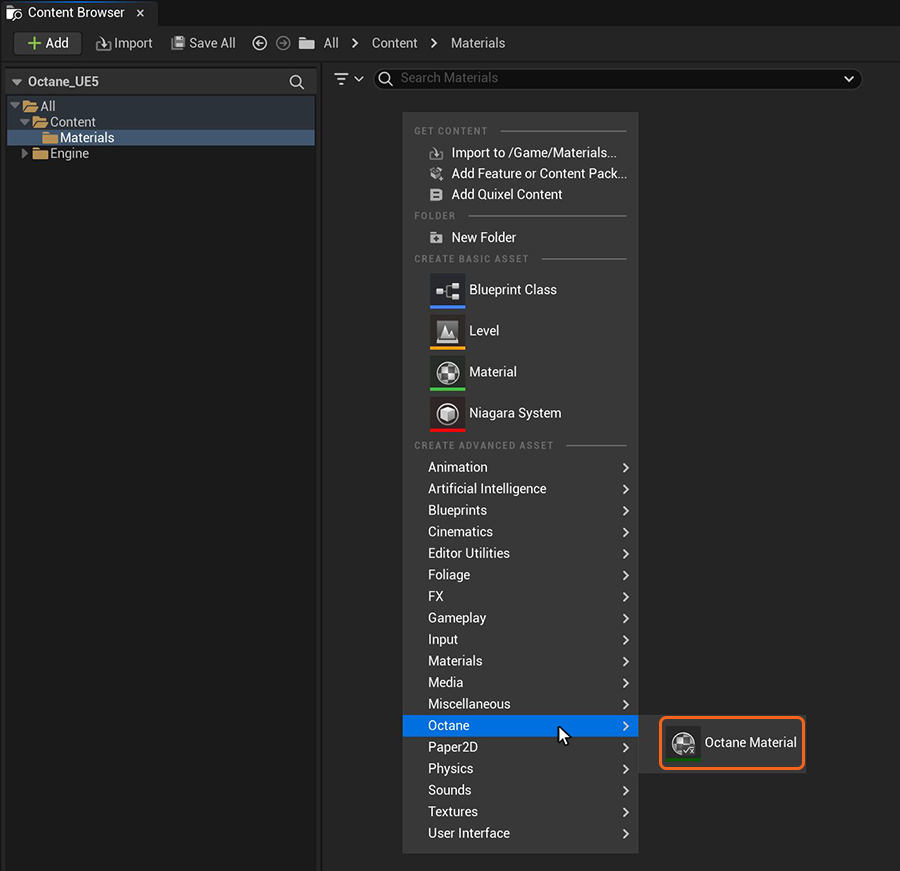This screenshot has height=871, width=900.
Task: Click the Search Materials input field
Action: tap(618, 79)
